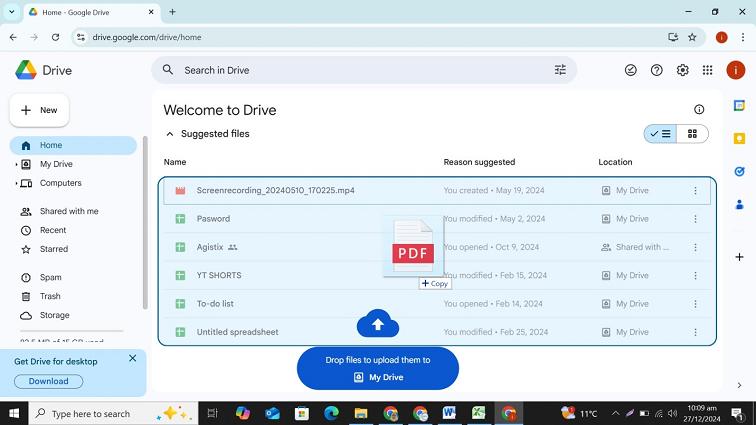Open the Google apps grid
Viewport: 756px width, 425px height.
tap(707, 70)
